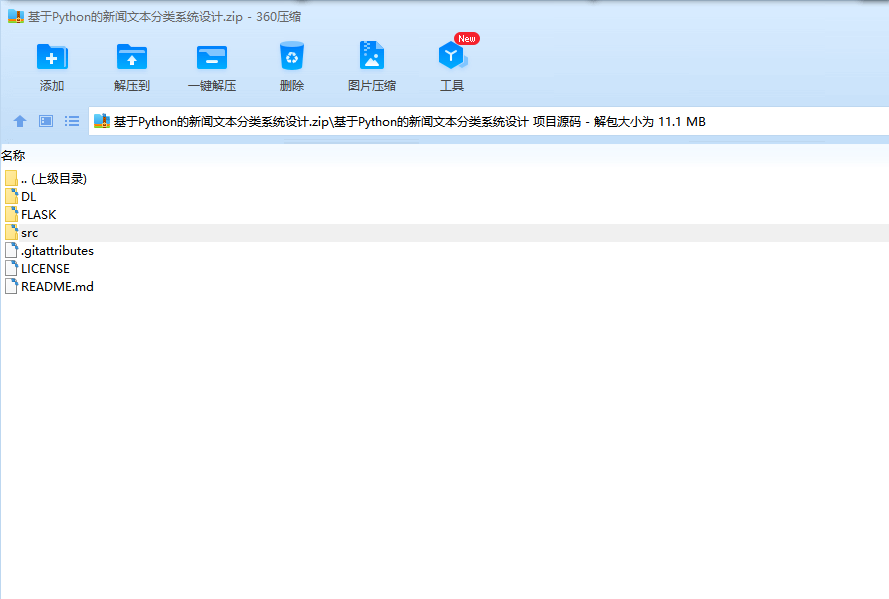
Task: Click the 添加 (Add) toolbar icon
Action: 52,57
